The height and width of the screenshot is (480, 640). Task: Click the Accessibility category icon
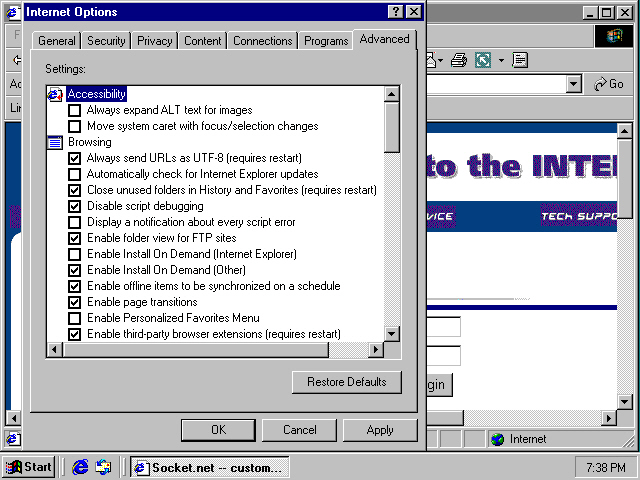(x=55, y=94)
